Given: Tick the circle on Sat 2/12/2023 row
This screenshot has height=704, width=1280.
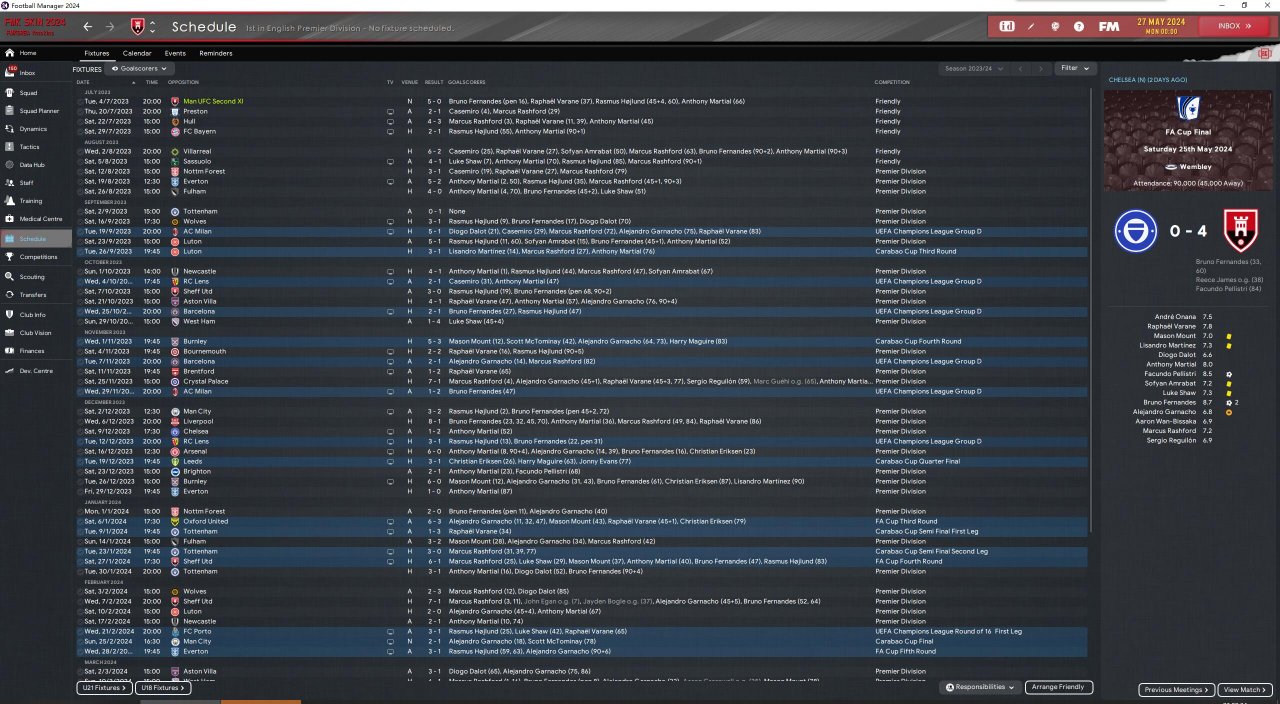Looking at the screenshot, I should tap(80, 411).
